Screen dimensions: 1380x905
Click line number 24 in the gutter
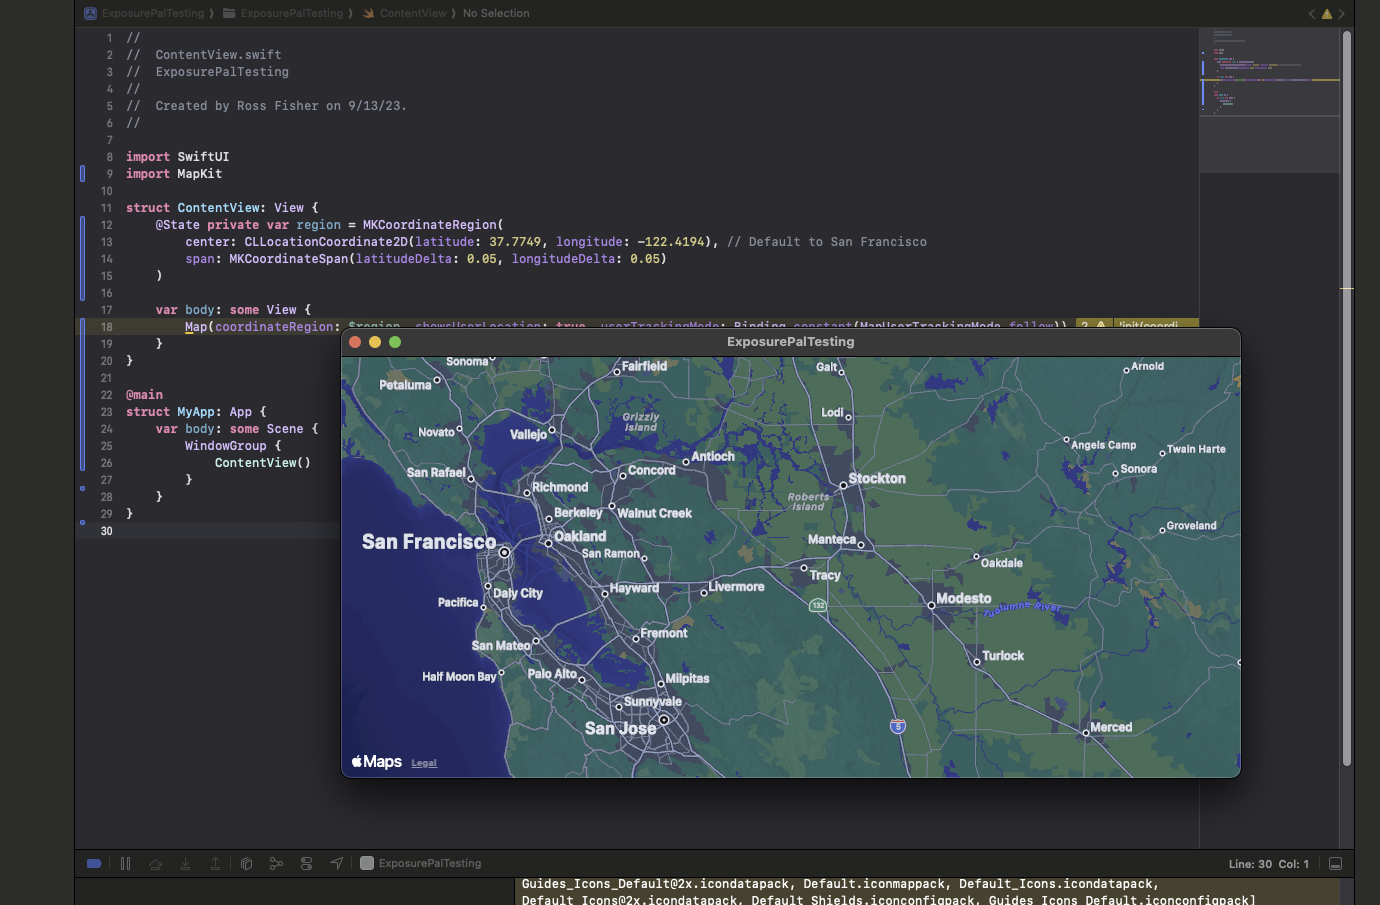pyautogui.click(x=107, y=429)
